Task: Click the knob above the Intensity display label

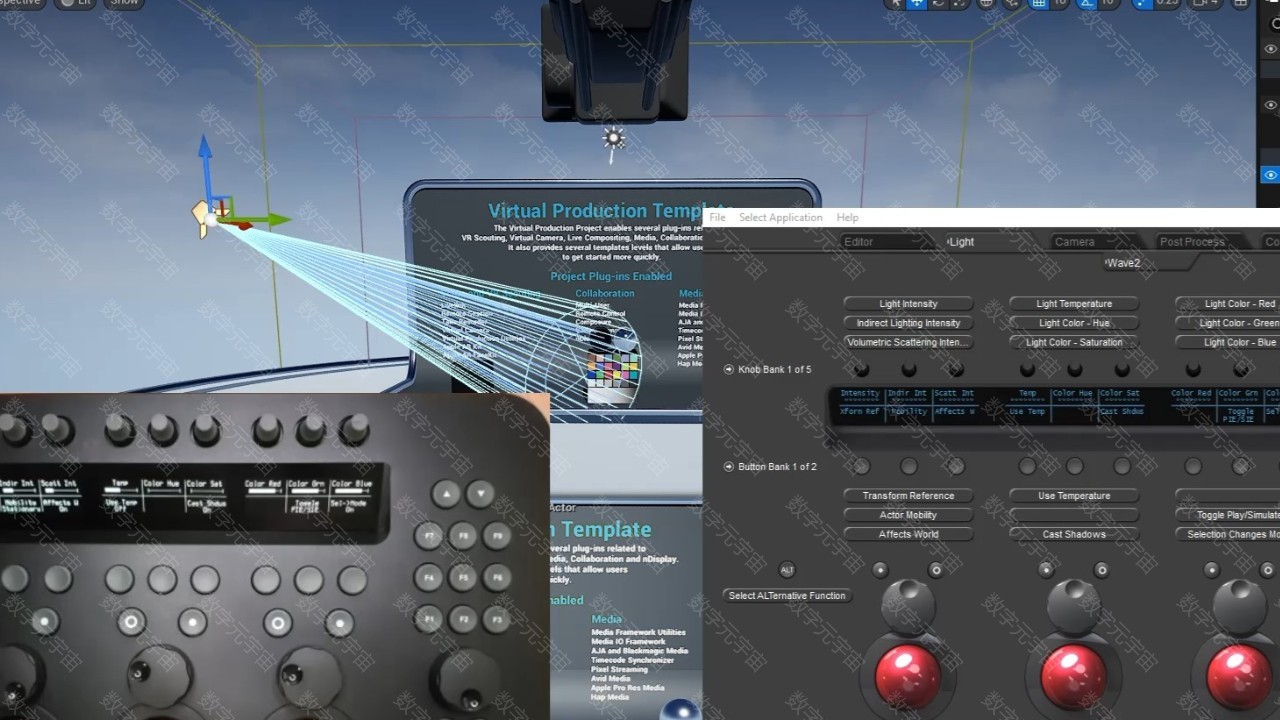Action: click(x=861, y=368)
